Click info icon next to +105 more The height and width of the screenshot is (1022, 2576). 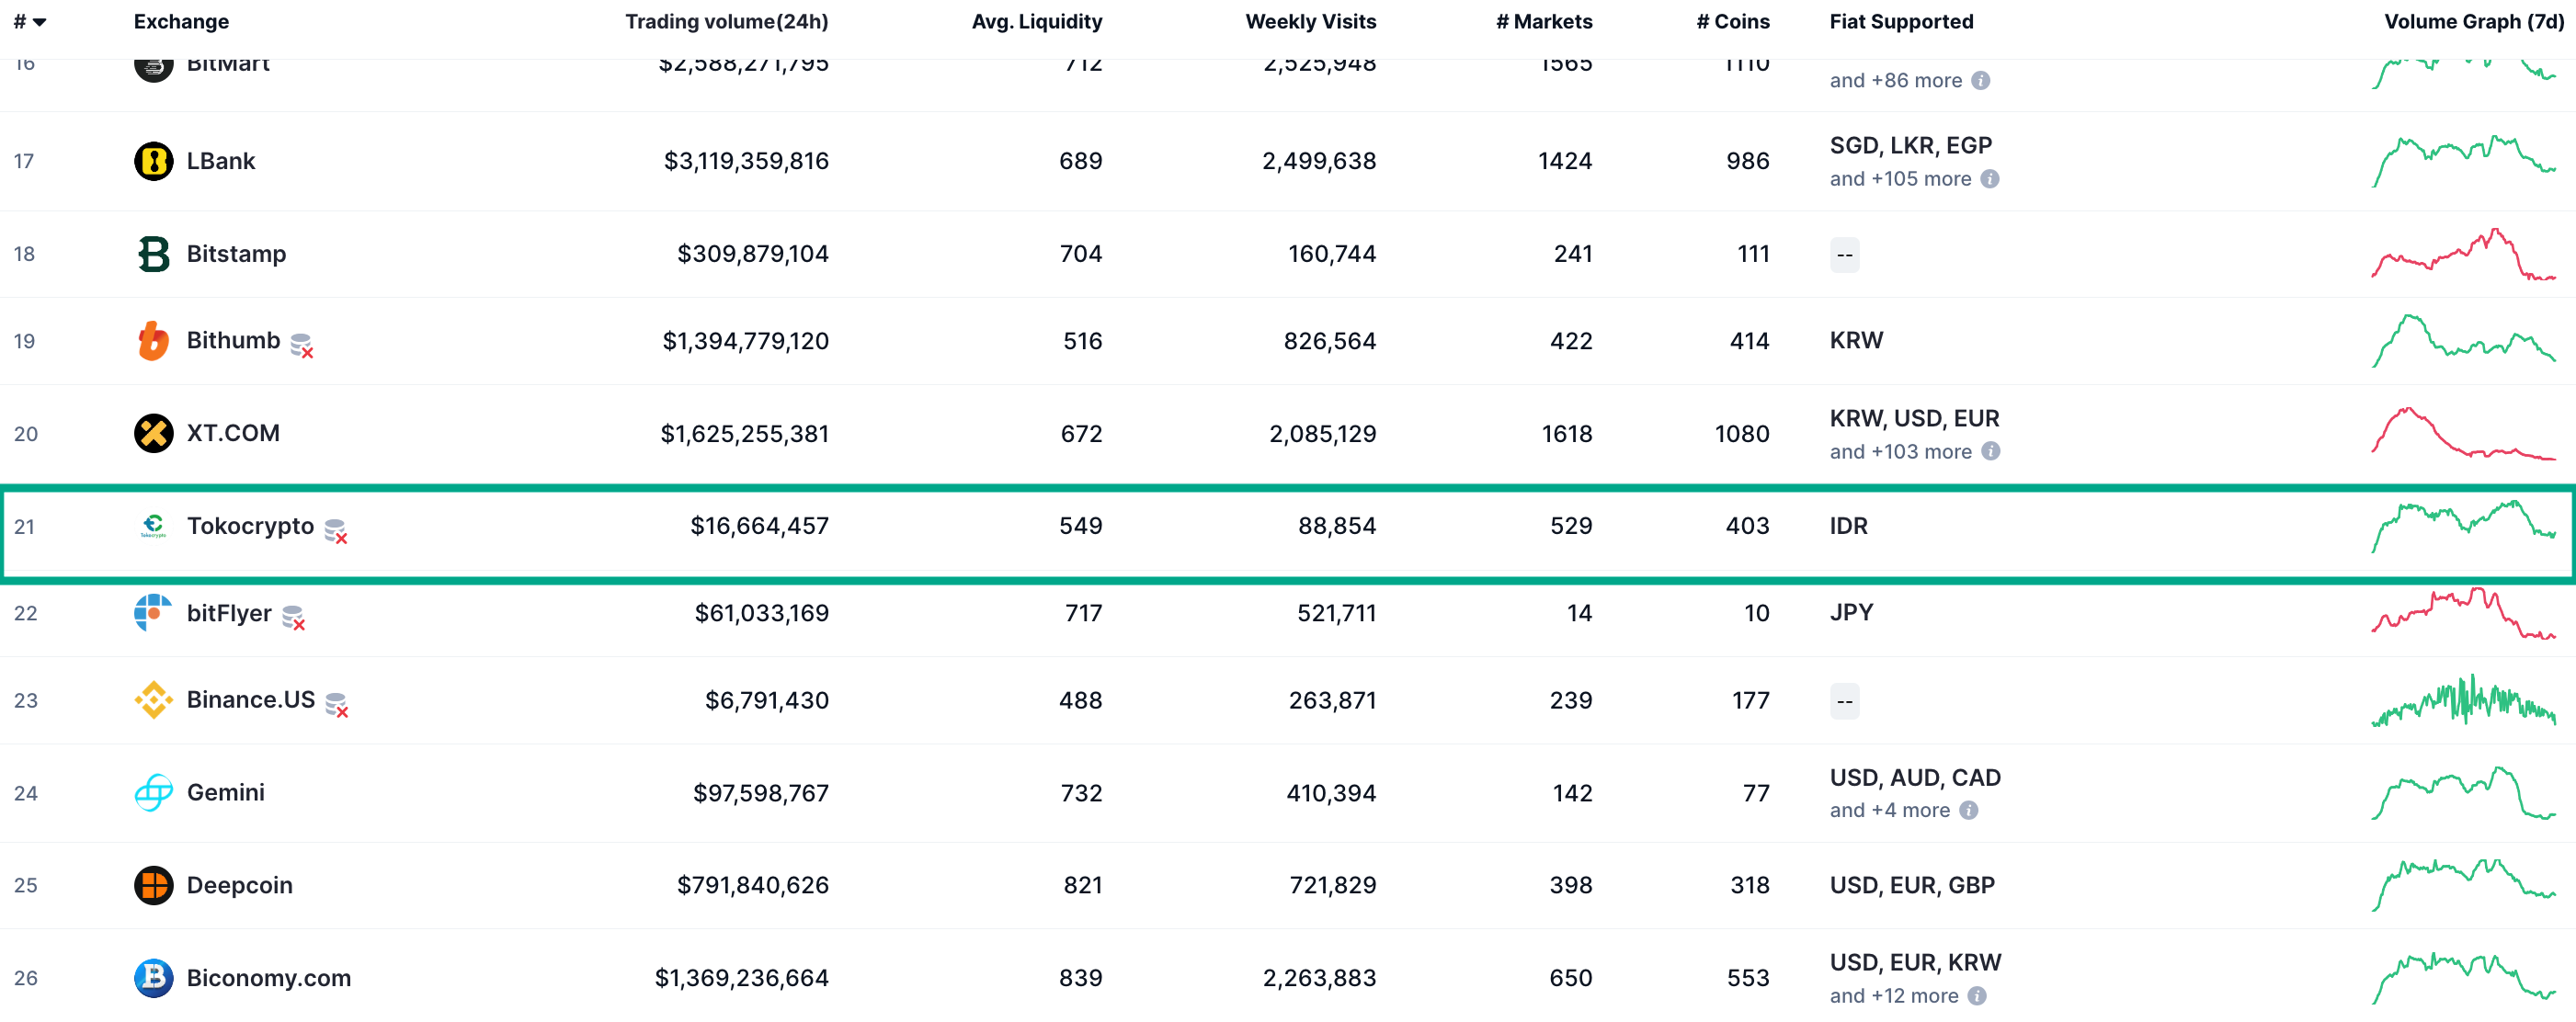pos(1990,179)
